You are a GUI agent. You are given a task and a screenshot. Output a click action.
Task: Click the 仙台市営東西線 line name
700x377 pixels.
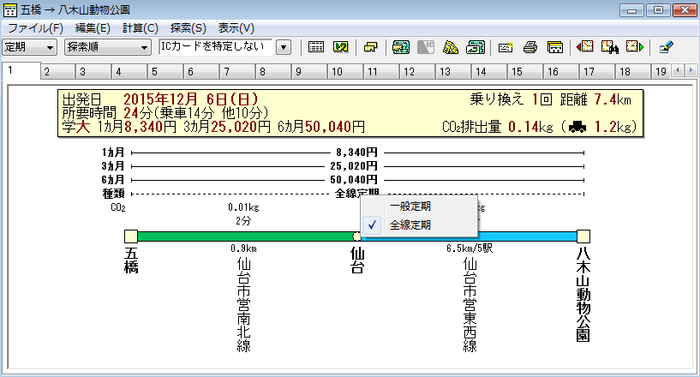pyautogui.click(x=470, y=304)
